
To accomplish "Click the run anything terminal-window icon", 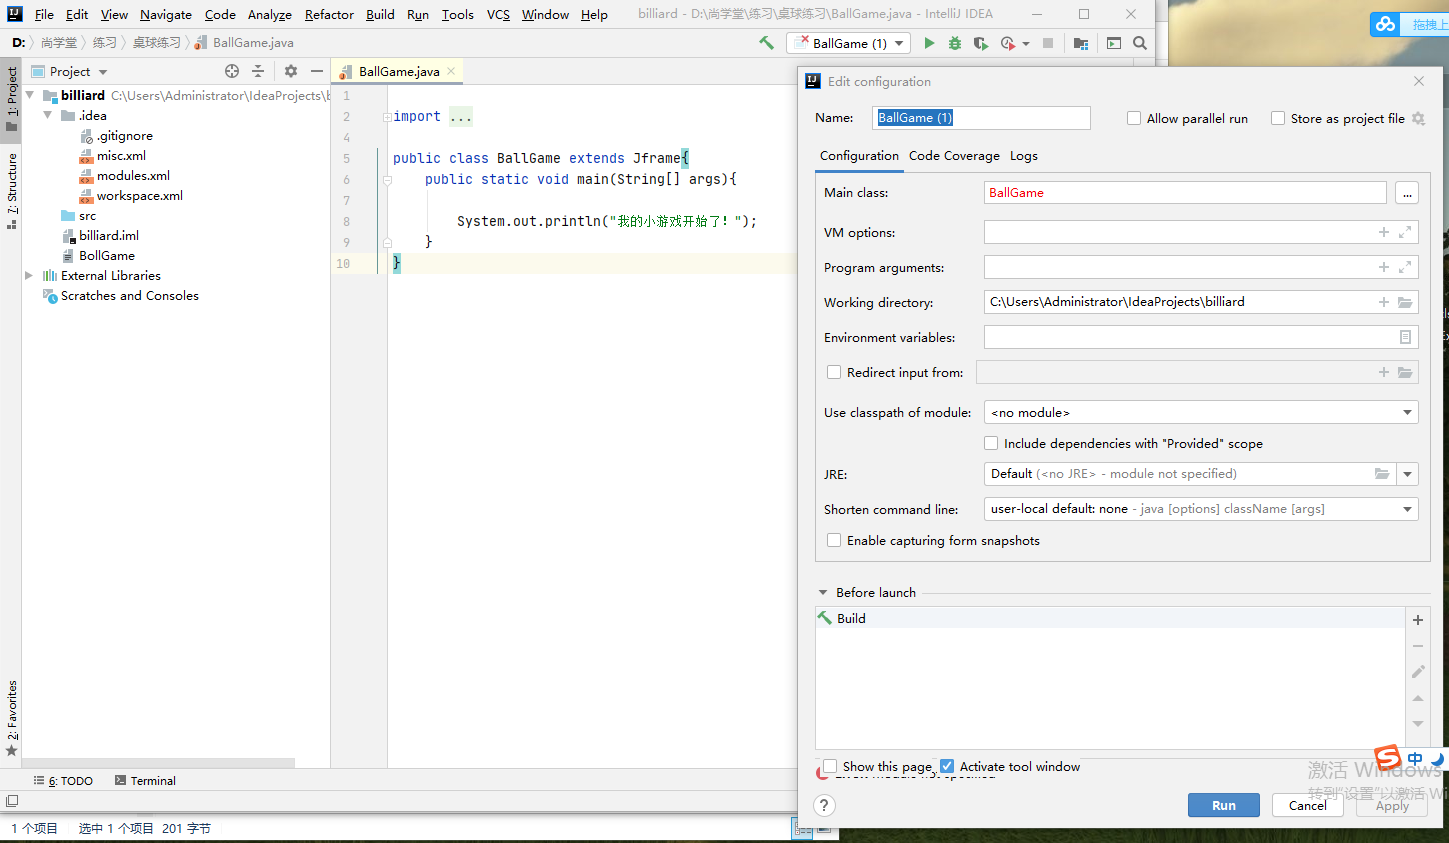I will click(x=1114, y=43).
